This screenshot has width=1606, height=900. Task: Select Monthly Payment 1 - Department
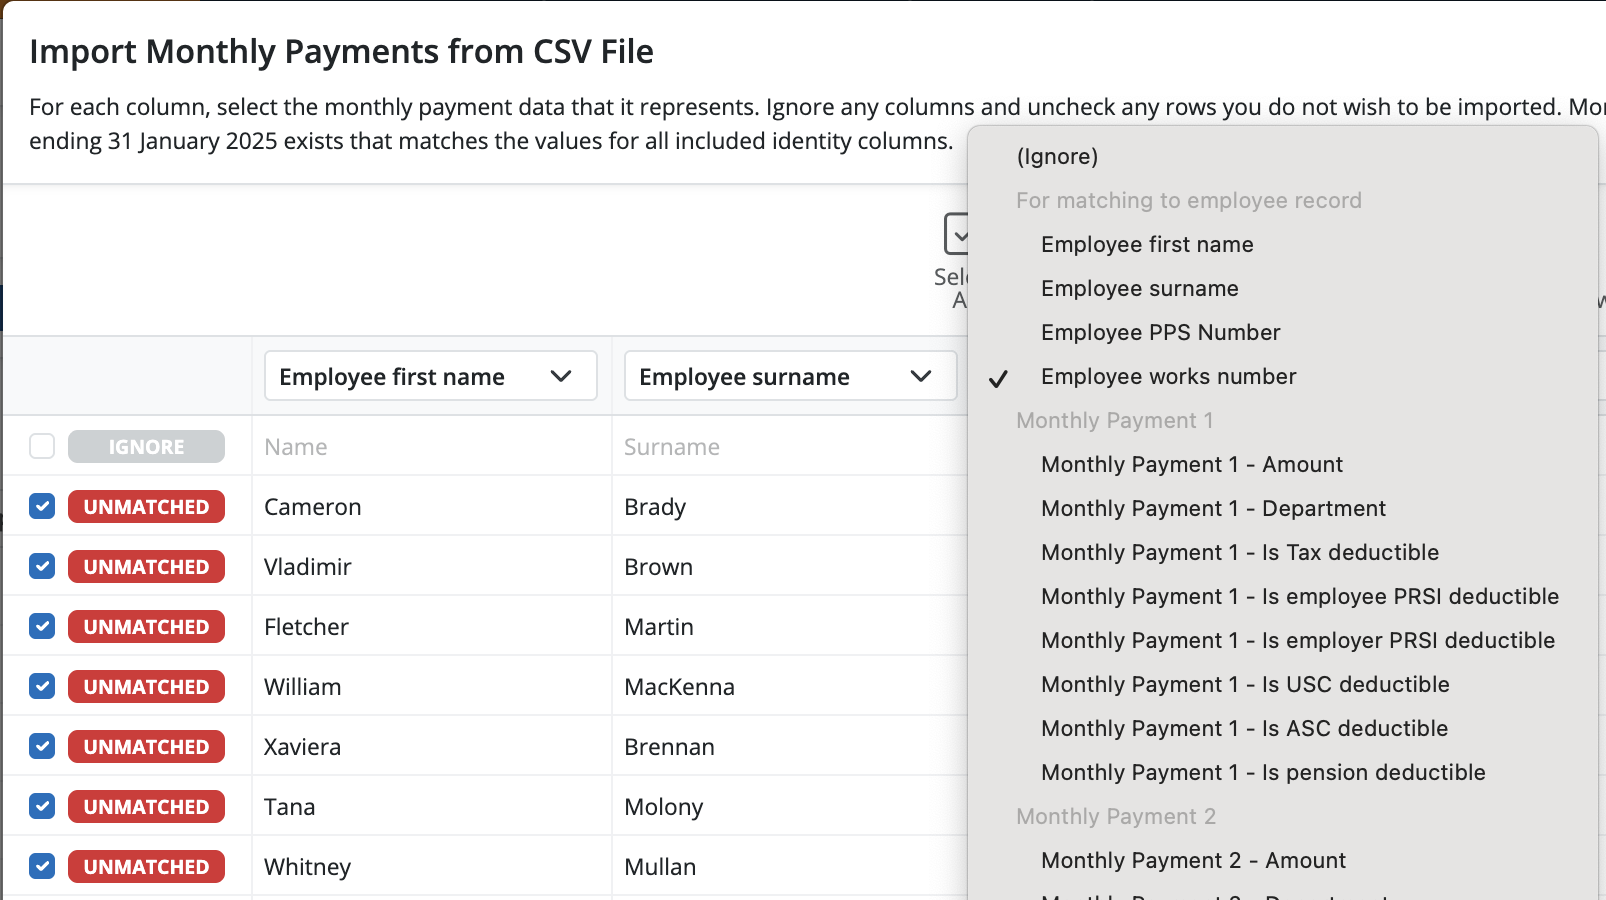click(1213, 508)
